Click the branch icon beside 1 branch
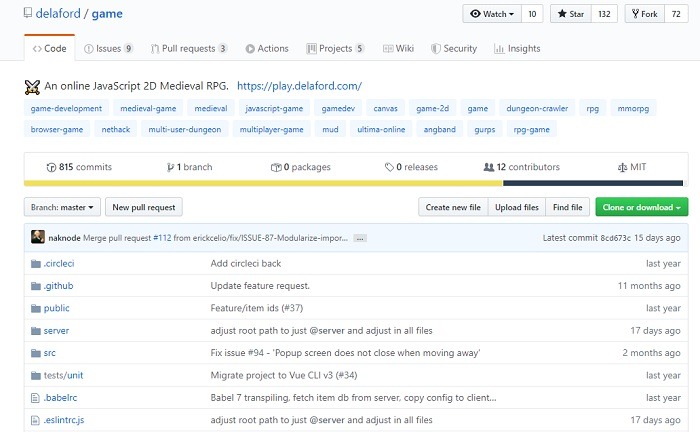The image size is (700, 432). coord(170,167)
